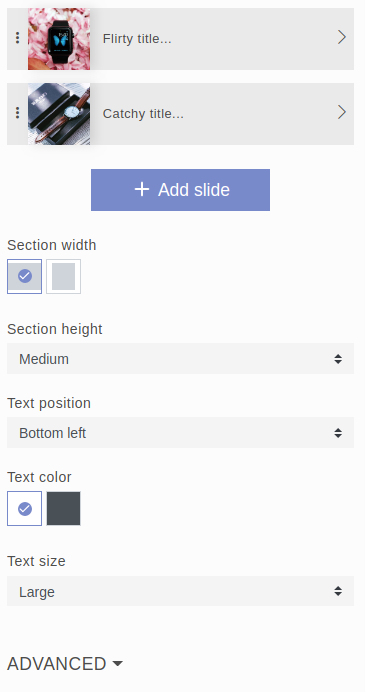Choose the dark gray Text color swatch
The height and width of the screenshot is (692, 365).
pyautogui.click(x=64, y=508)
